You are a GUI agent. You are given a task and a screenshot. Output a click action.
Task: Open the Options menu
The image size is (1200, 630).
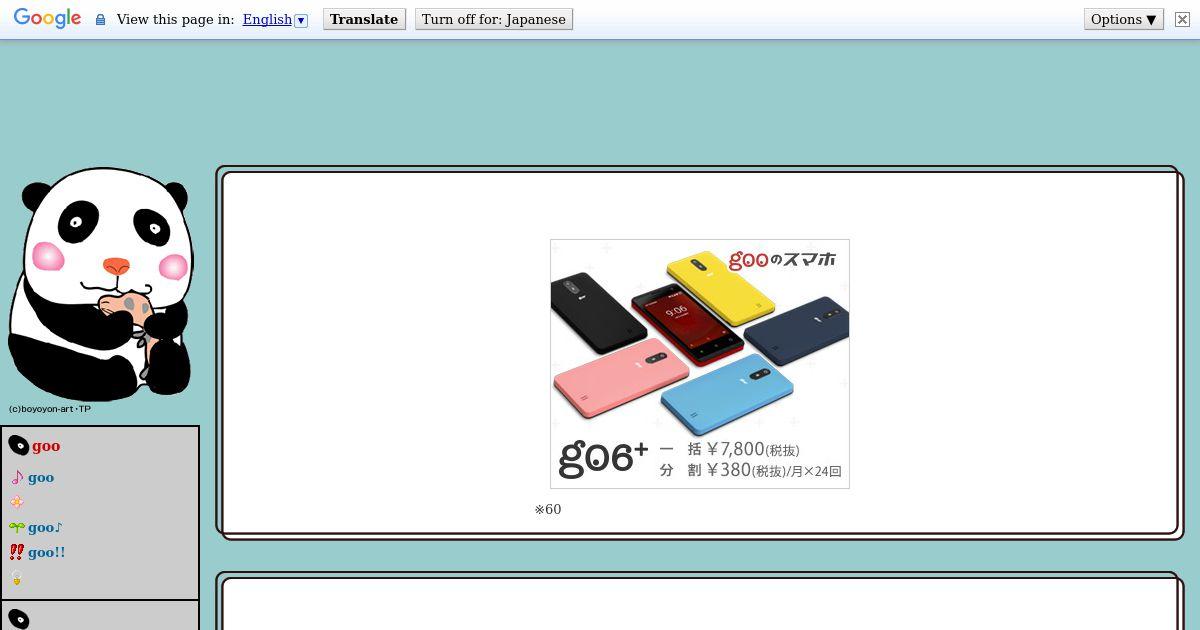(1123, 19)
